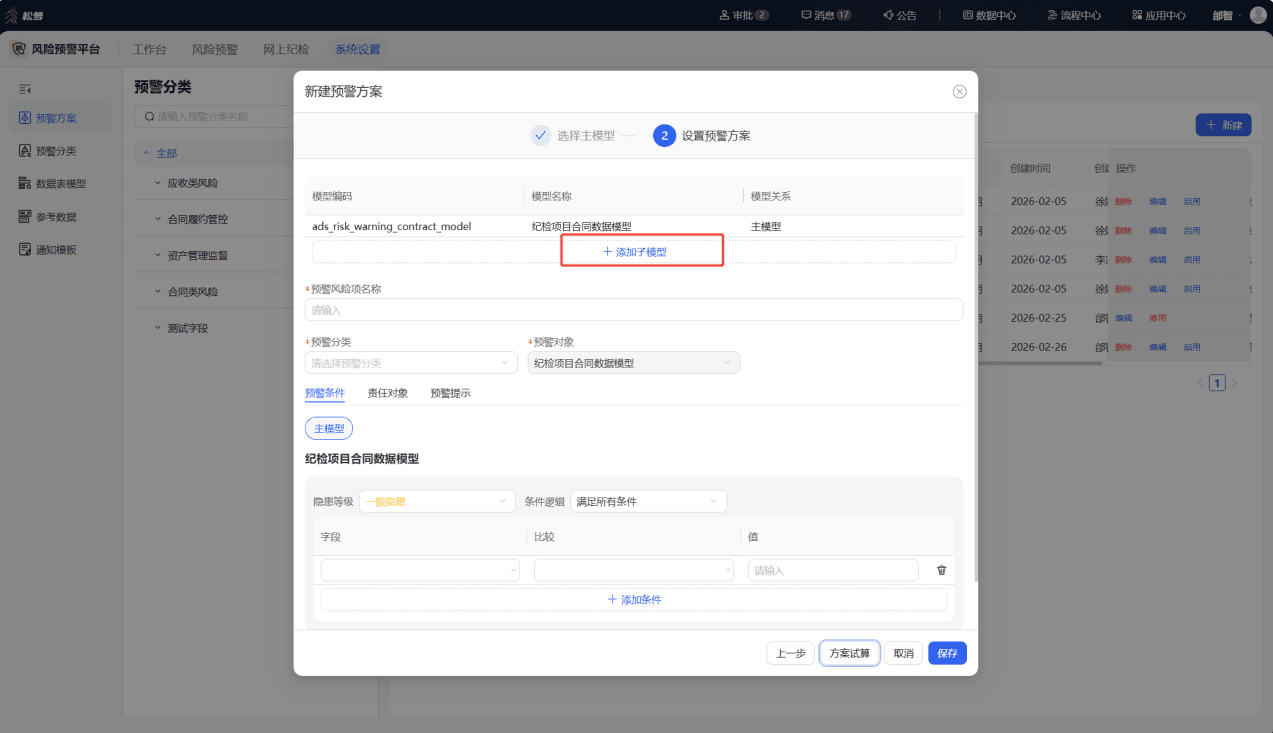
Task: Open the 消息 notifications in top bar
Action: (826, 15)
